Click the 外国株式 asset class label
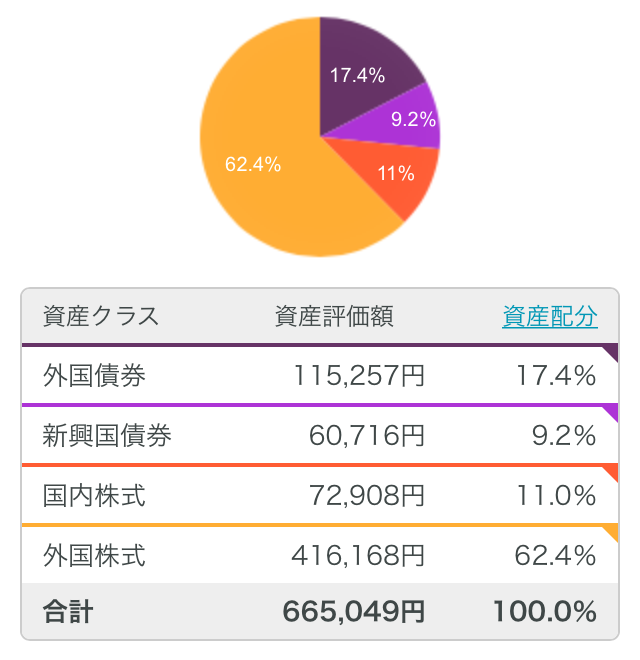The height and width of the screenshot is (660, 640). [x=94, y=554]
